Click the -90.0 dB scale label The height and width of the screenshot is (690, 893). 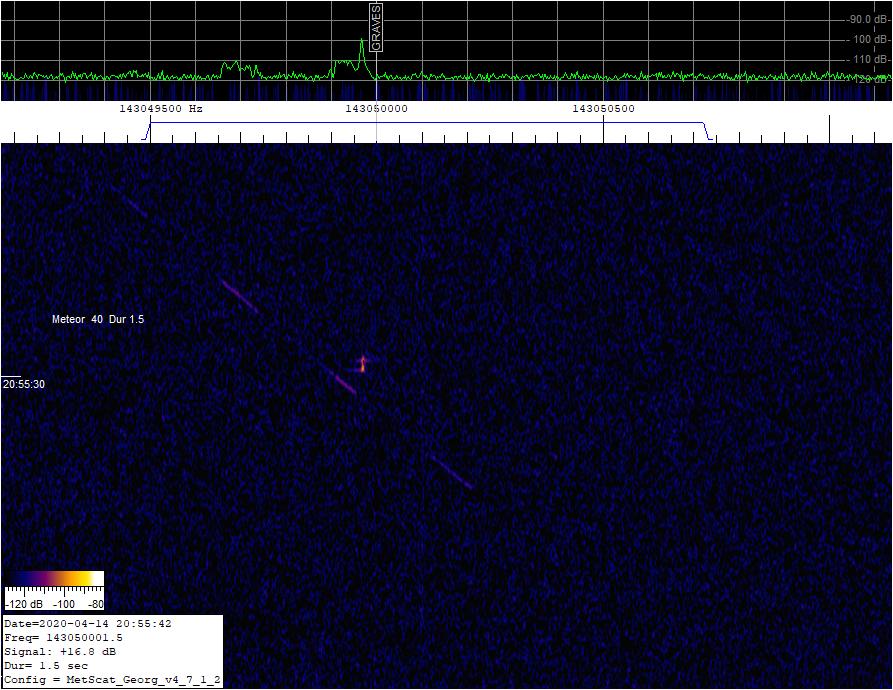tap(869, 19)
